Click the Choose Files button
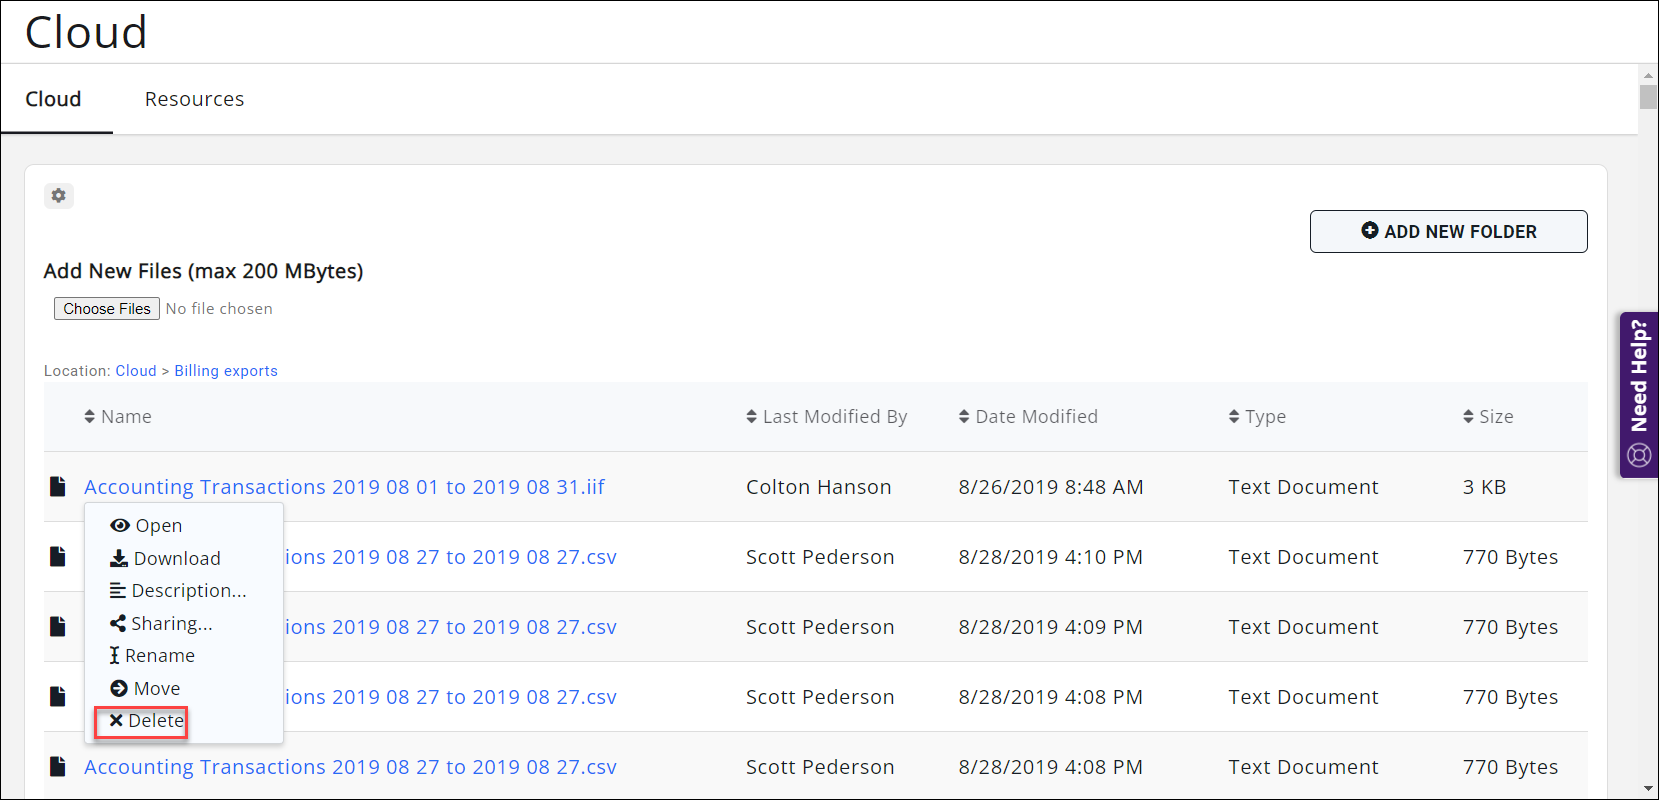The height and width of the screenshot is (800, 1659). (x=107, y=309)
